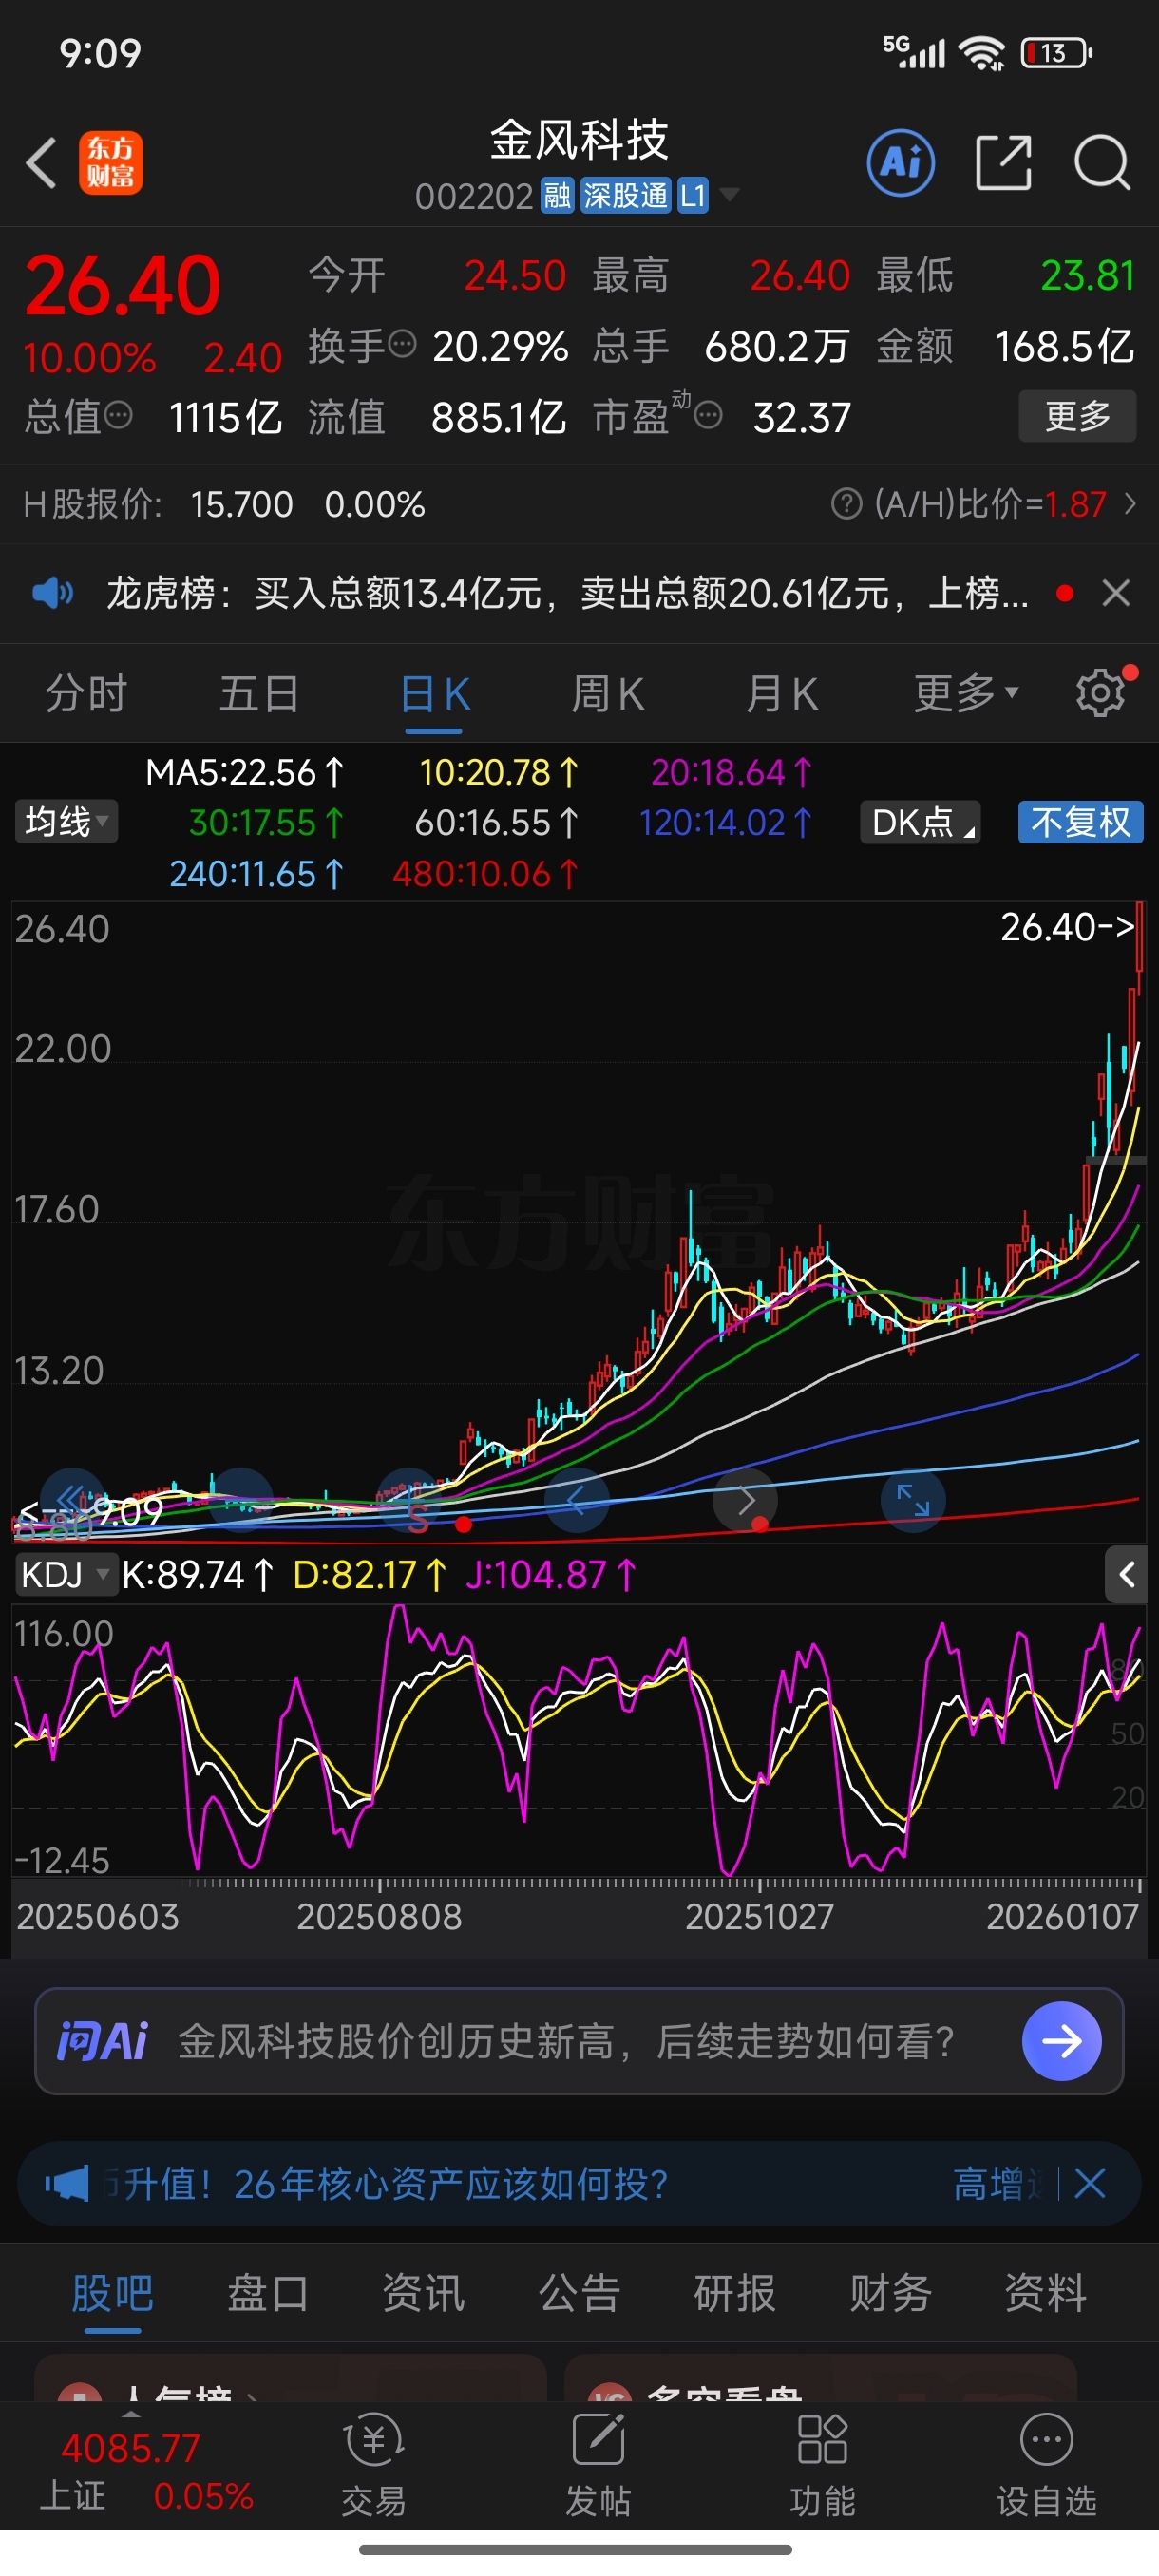This screenshot has width=1159, height=2576.
Task: Tap the H股报价 15.700 row
Action: pos(224,504)
